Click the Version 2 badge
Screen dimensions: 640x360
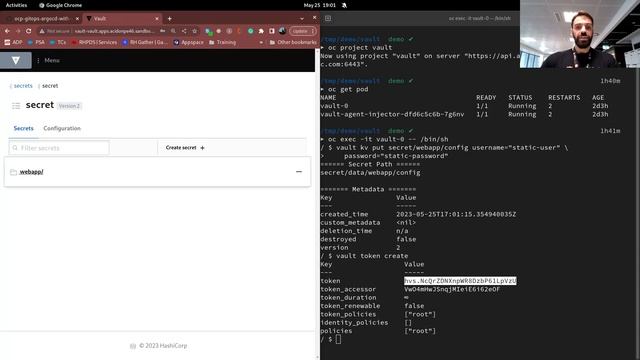[x=69, y=106]
